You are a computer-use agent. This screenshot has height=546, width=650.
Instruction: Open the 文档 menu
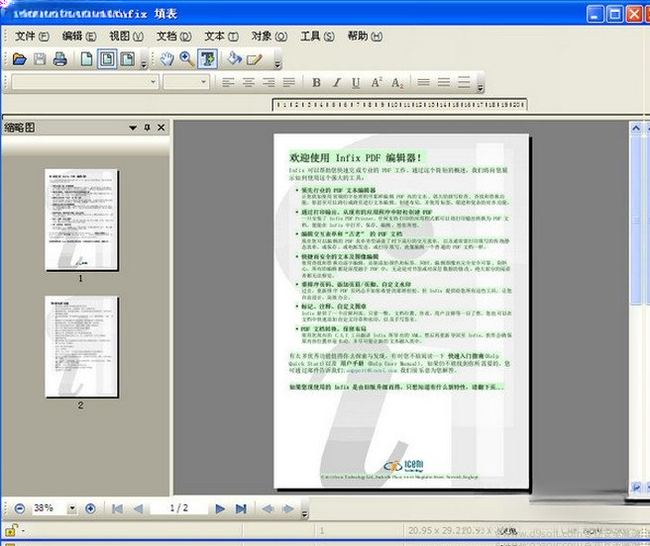(x=174, y=36)
